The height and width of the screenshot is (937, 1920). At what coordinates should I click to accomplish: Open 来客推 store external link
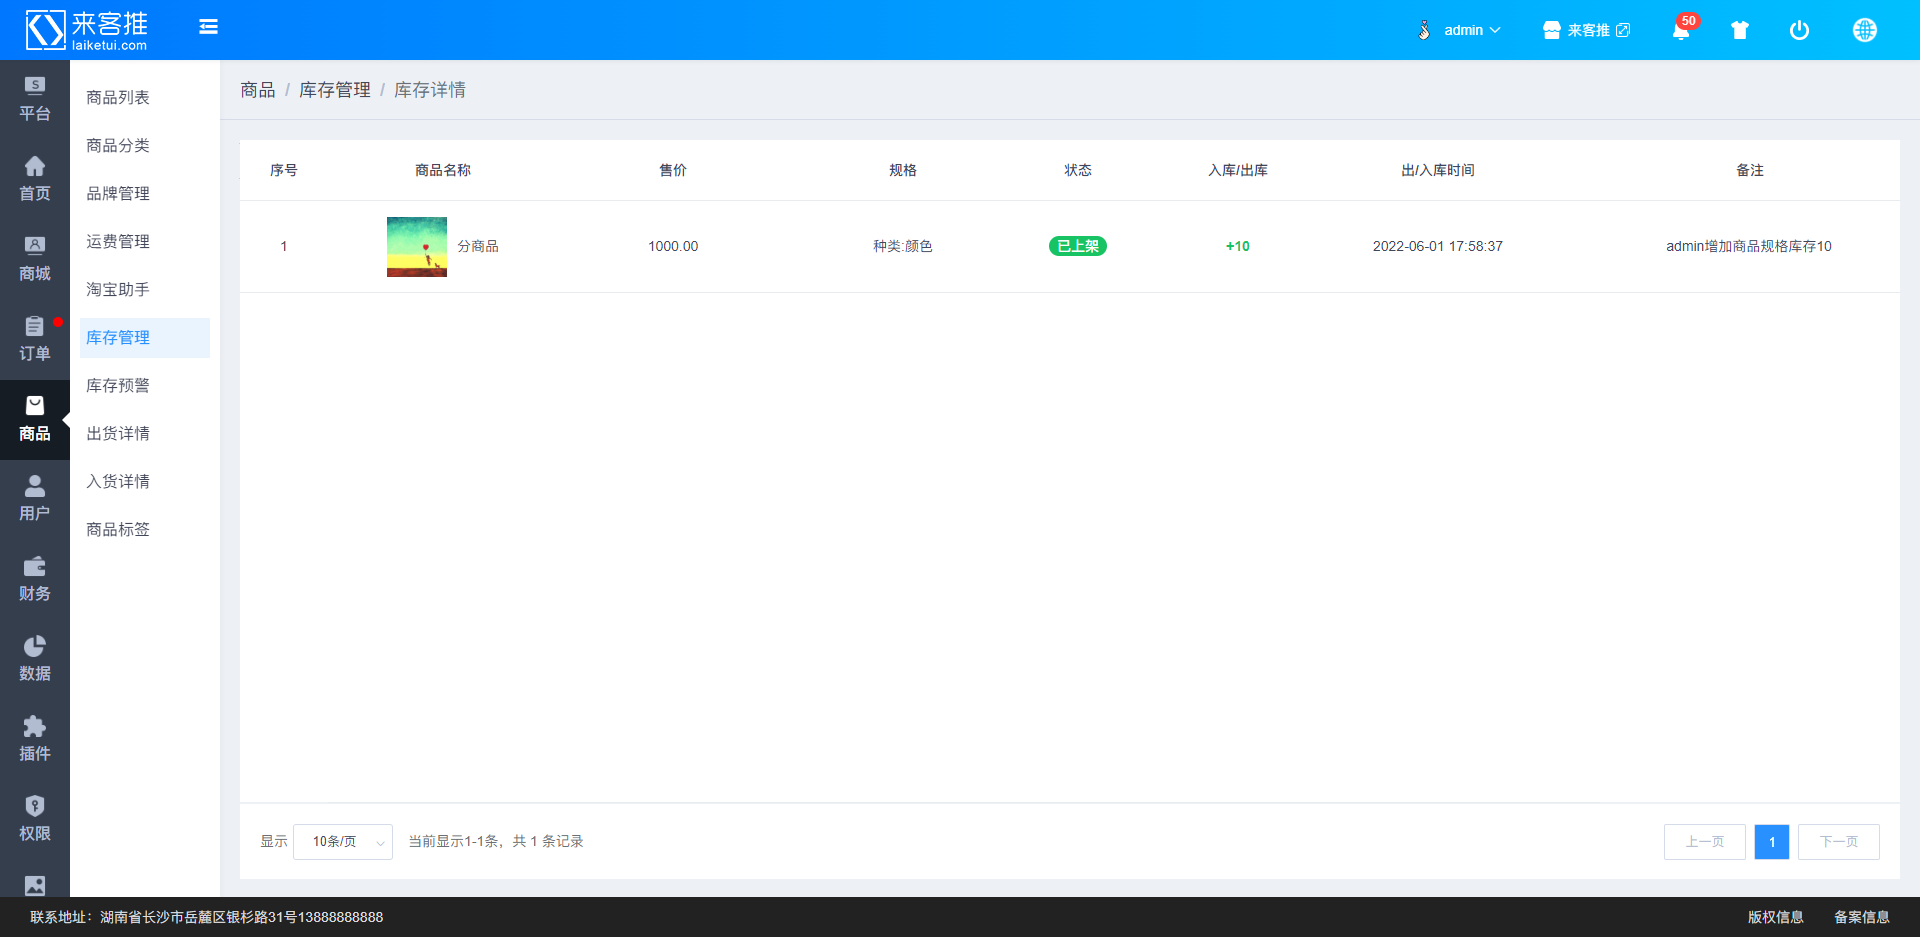click(1586, 30)
